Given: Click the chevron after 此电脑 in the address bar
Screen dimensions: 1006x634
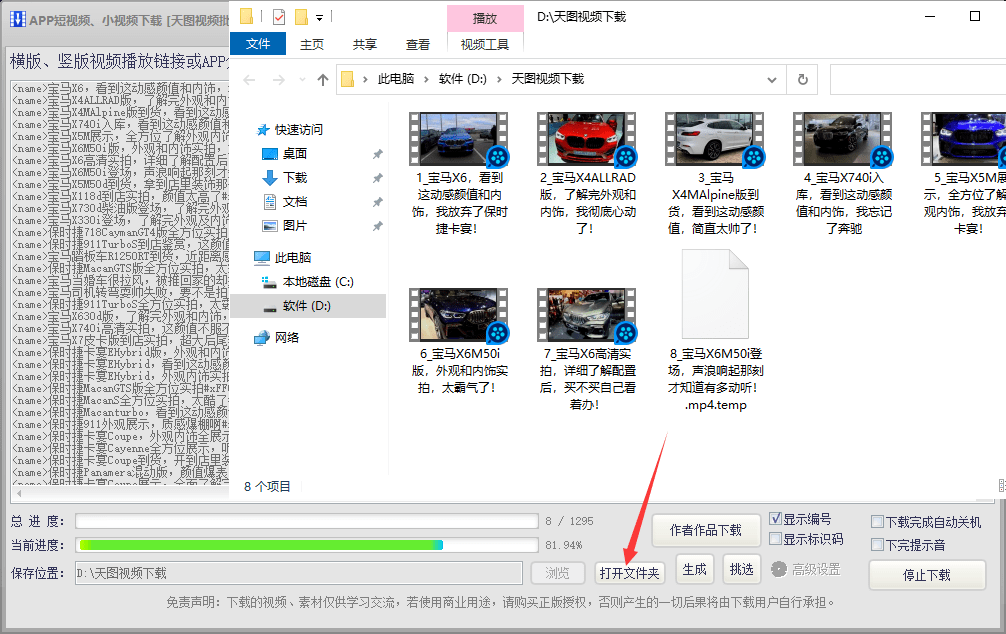Looking at the screenshot, I should coord(426,80).
